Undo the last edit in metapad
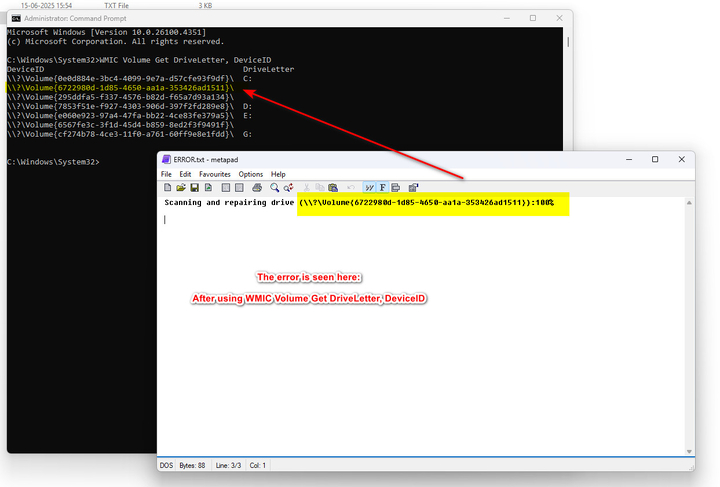 pyautogui.click(x=351, y=187)
